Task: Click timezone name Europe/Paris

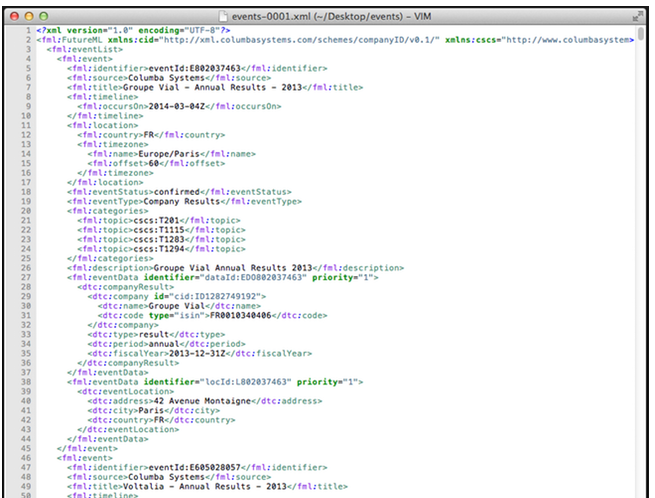Action: (x=169, y=154)
